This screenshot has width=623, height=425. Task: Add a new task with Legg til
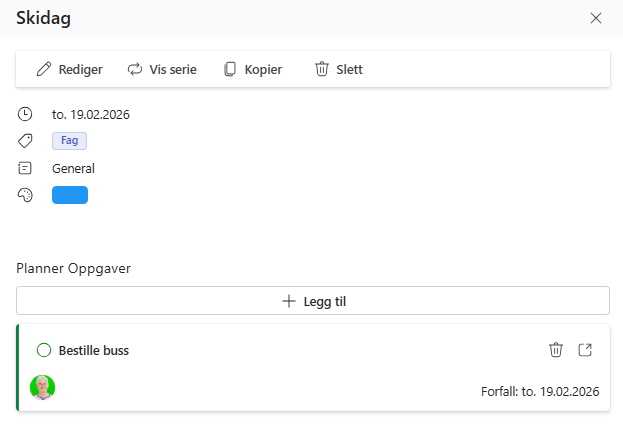(313, 301)
